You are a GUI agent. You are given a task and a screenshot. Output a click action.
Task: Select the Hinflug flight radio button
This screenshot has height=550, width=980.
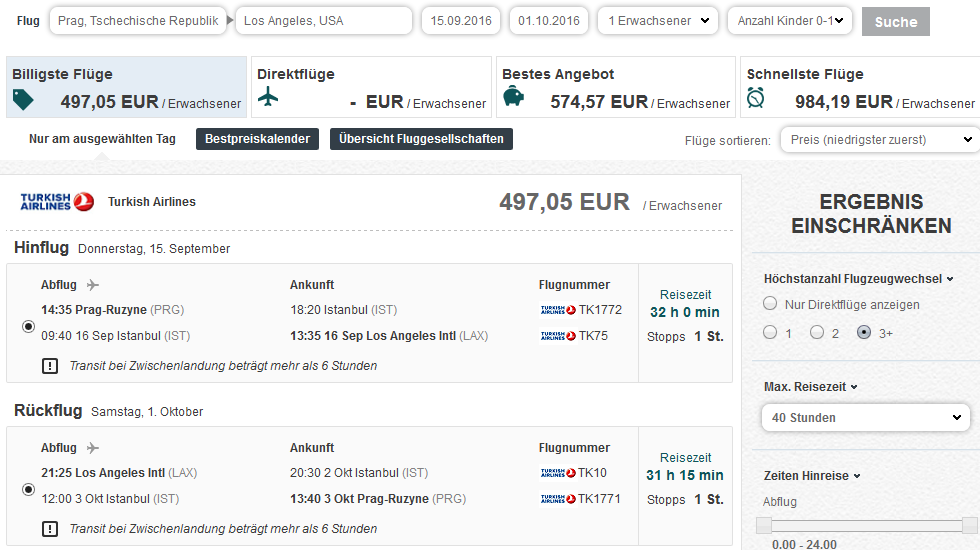[28, 326]
